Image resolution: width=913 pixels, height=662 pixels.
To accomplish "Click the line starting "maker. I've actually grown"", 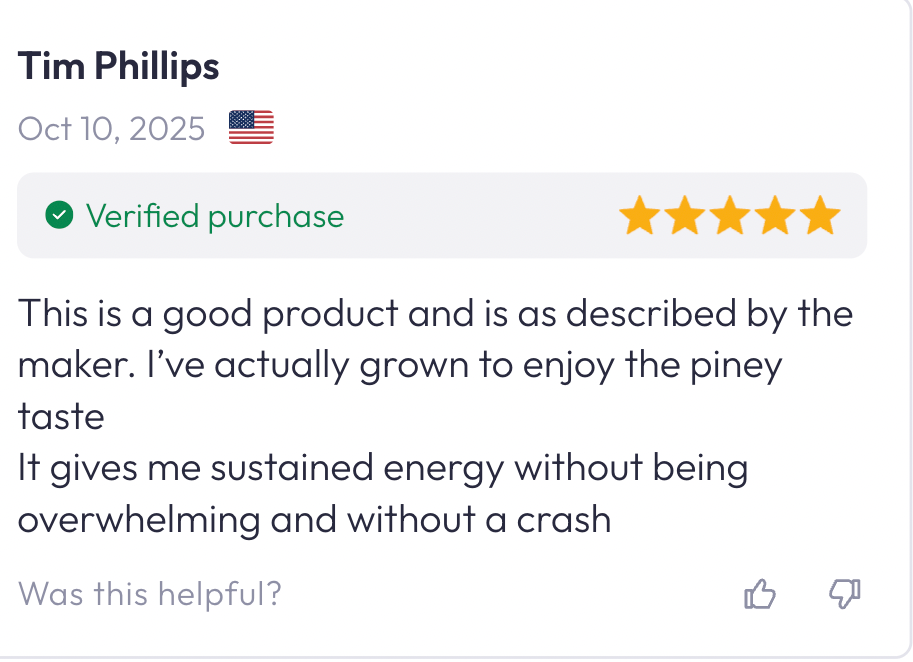I will tap(399, 365).
